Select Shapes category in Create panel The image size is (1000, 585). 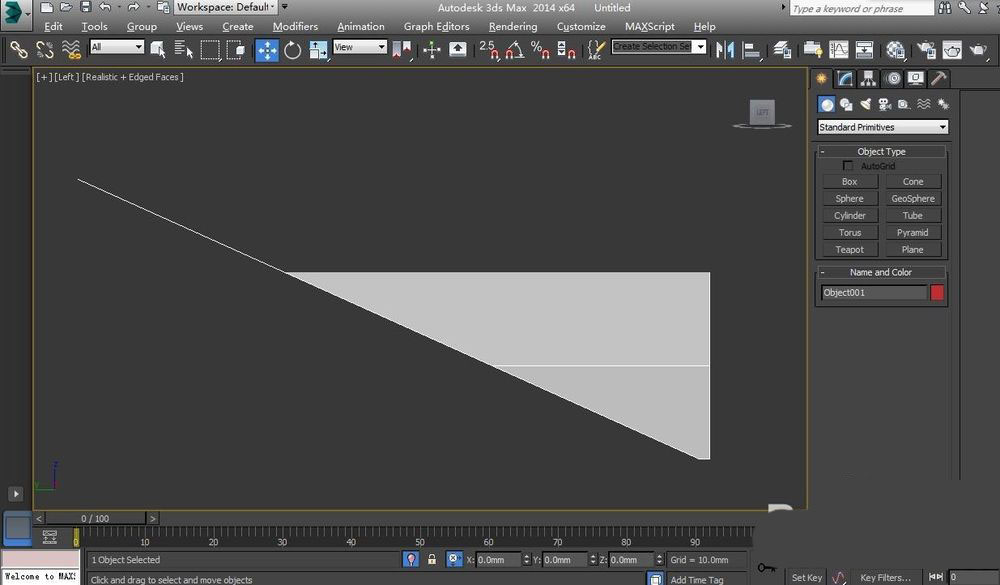[x=846, y=104]
